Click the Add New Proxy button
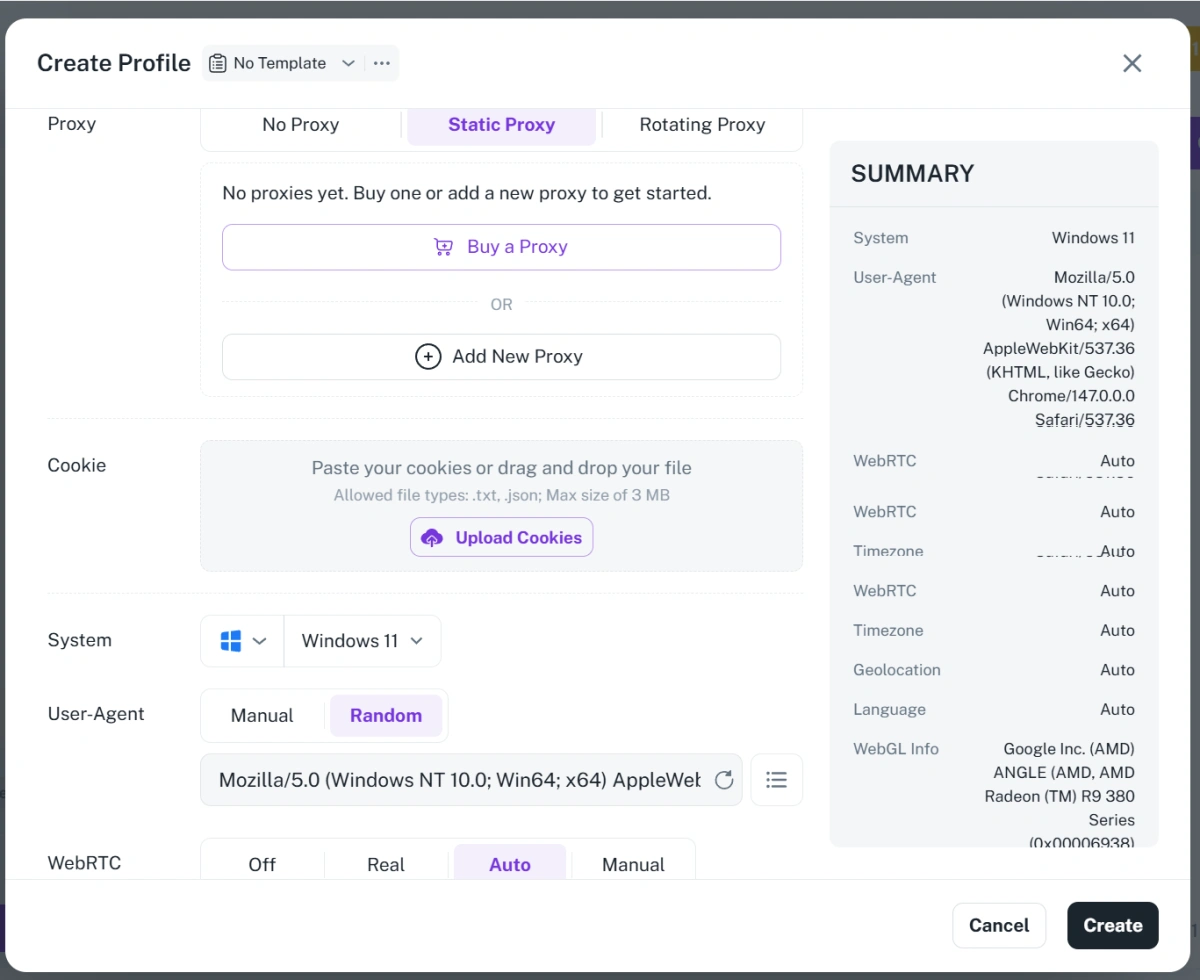 [501, 357]
